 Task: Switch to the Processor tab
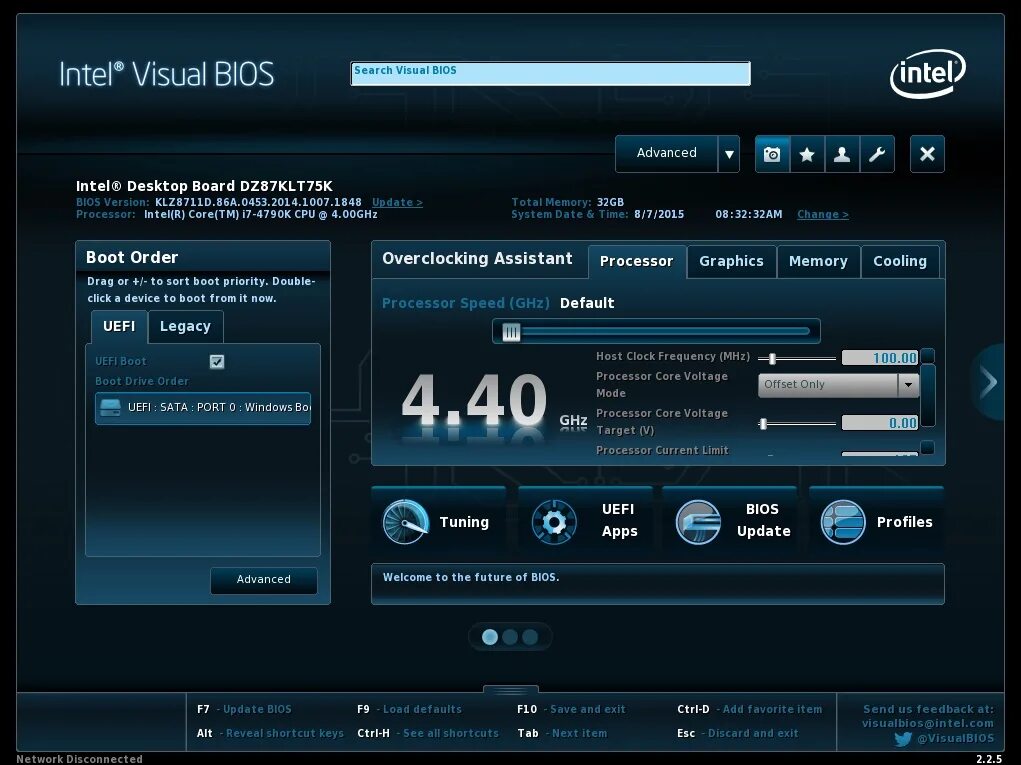coord(636,262)
